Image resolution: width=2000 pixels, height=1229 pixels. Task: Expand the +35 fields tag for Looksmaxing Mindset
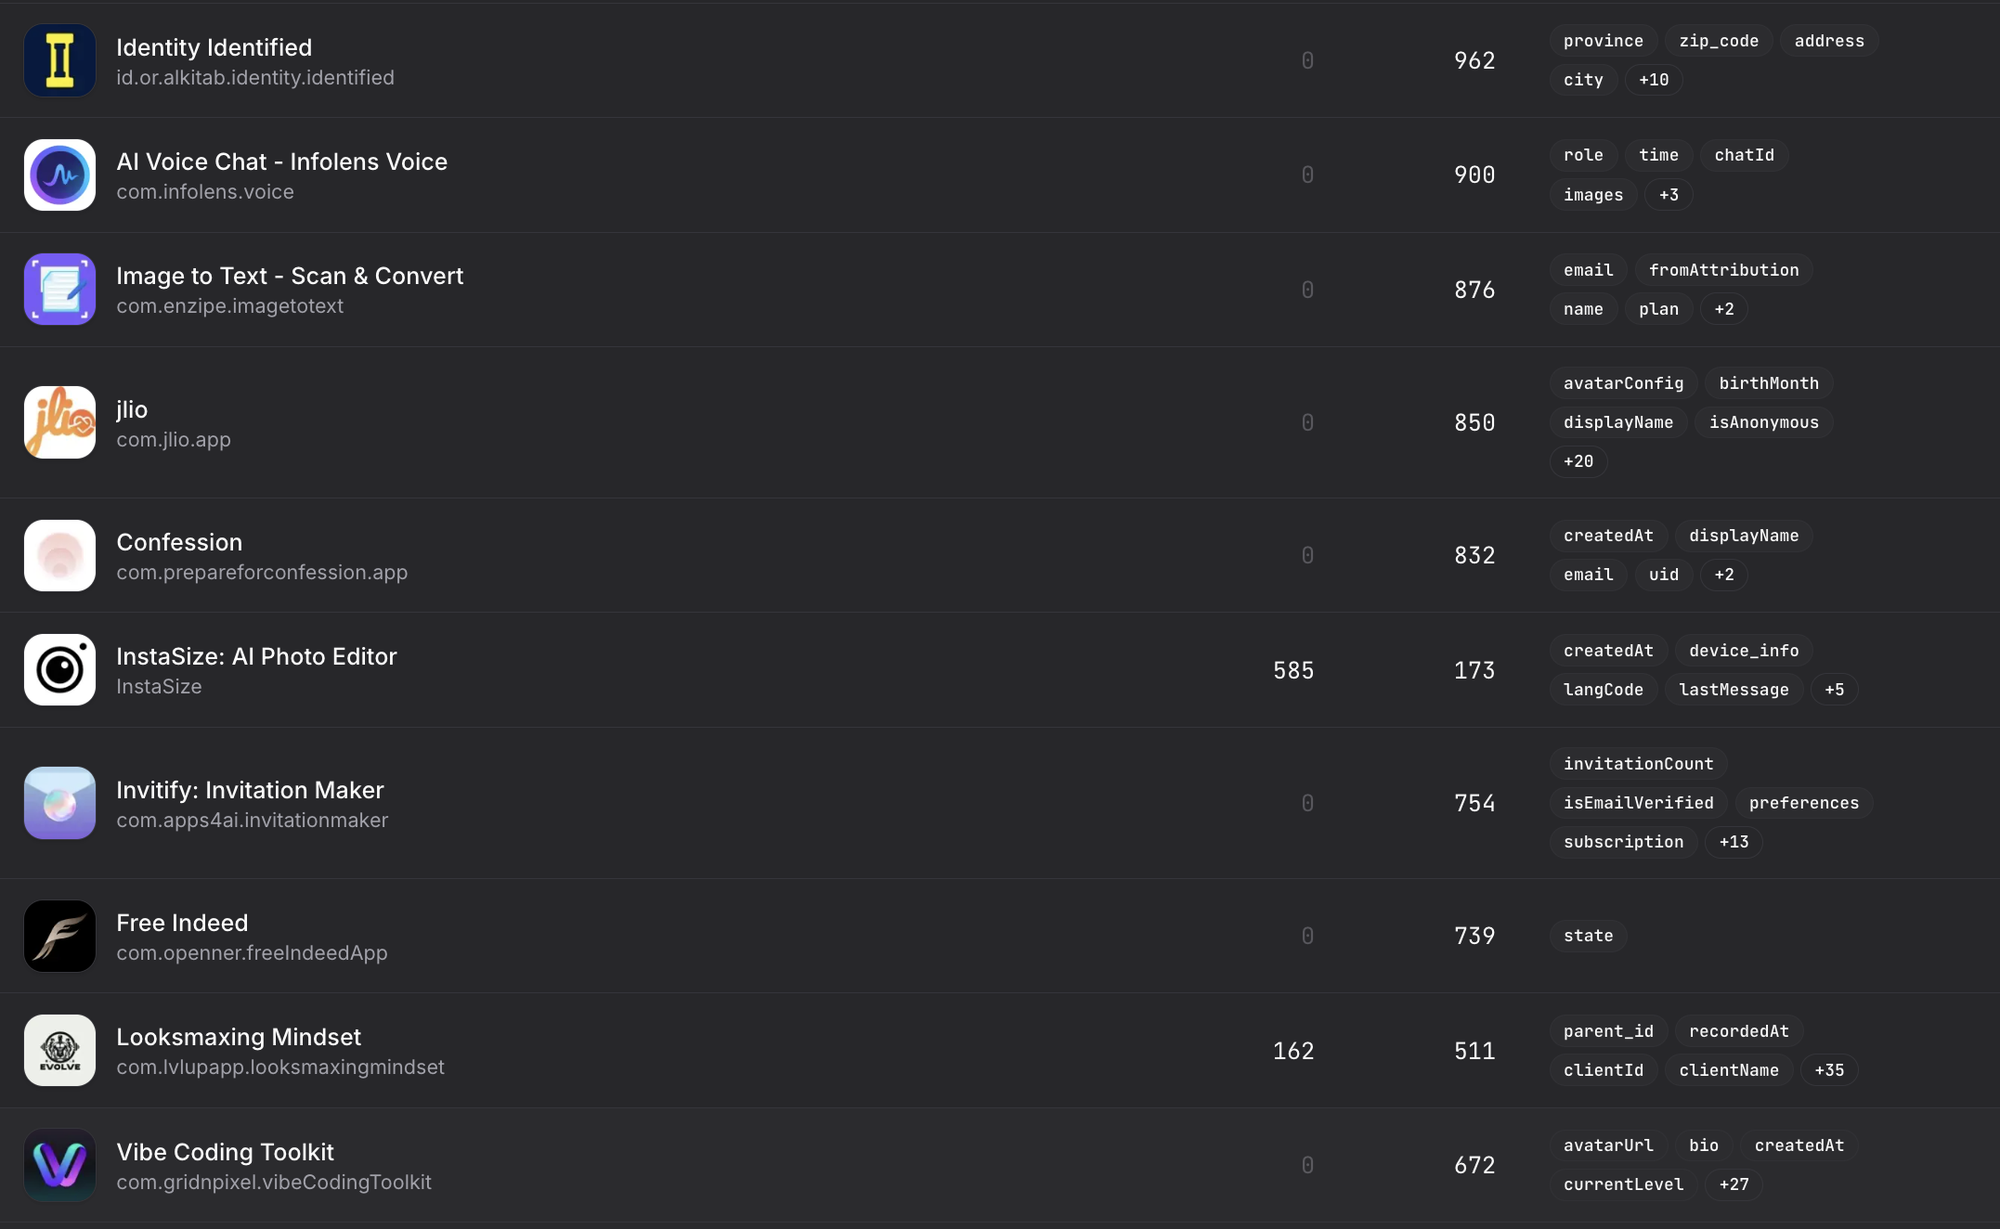(1829, 1070)
